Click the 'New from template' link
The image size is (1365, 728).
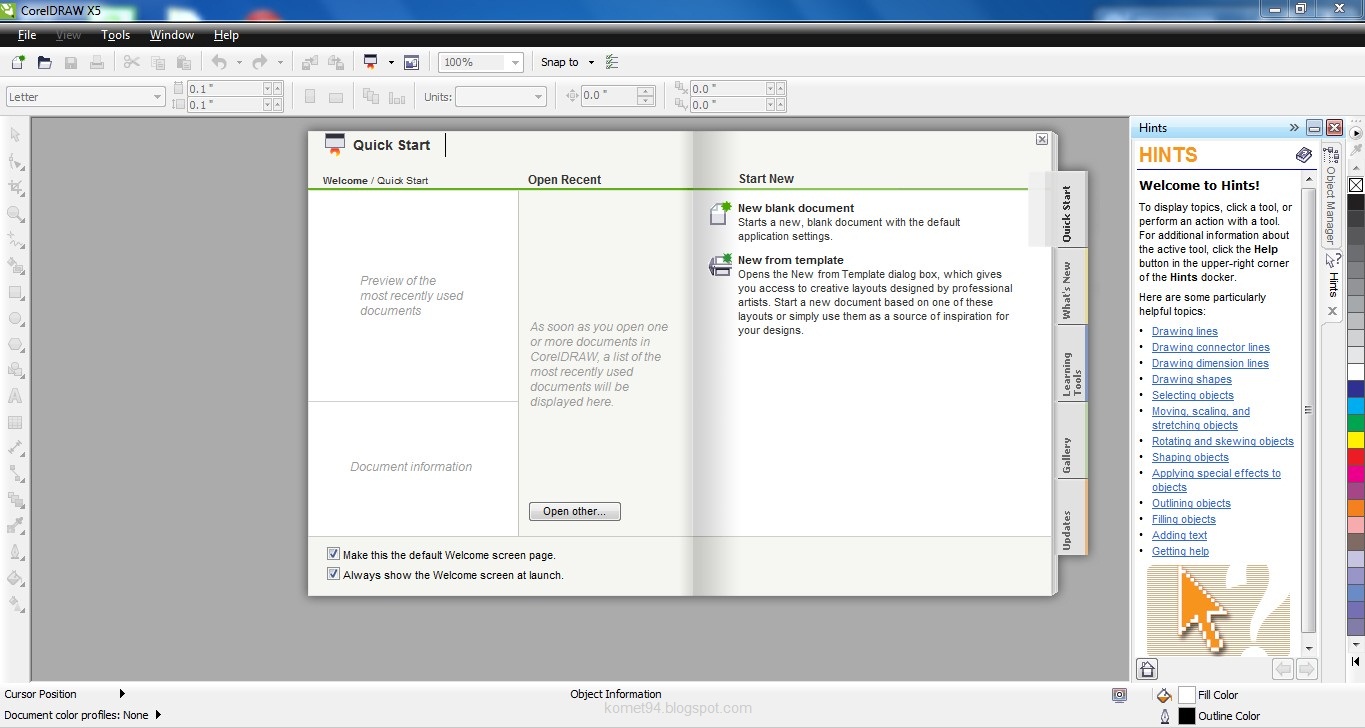(791, 260)
